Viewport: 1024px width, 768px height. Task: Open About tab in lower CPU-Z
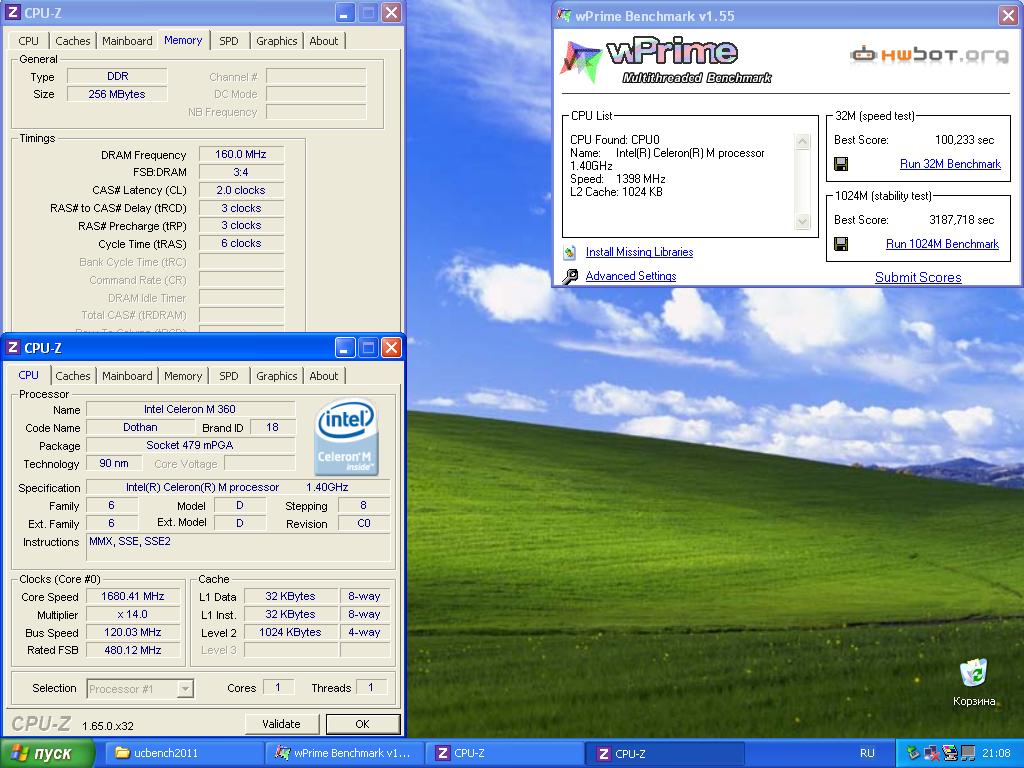click(x=323, y=376)
